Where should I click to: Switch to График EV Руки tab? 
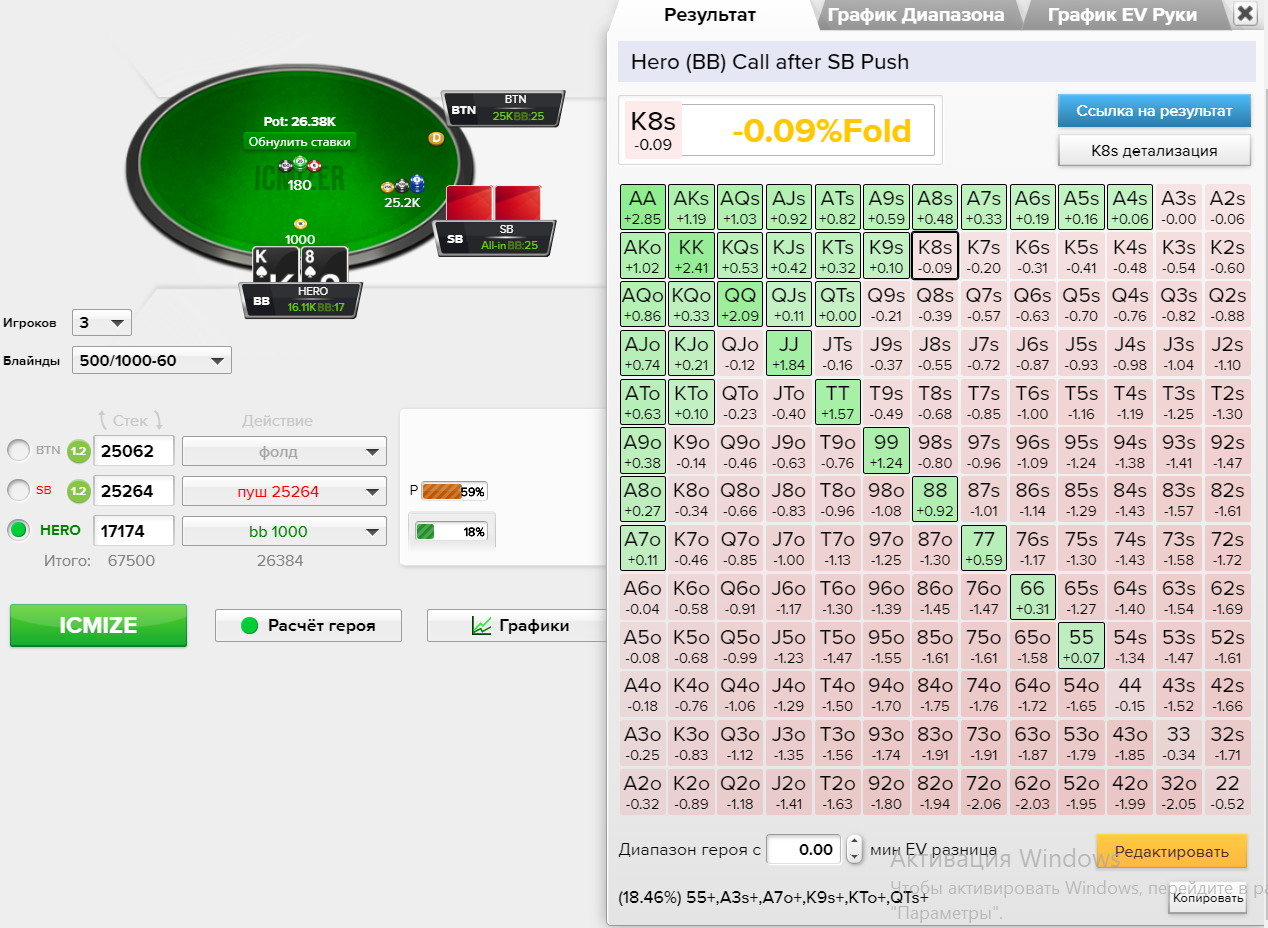(x=1123, y=15)
